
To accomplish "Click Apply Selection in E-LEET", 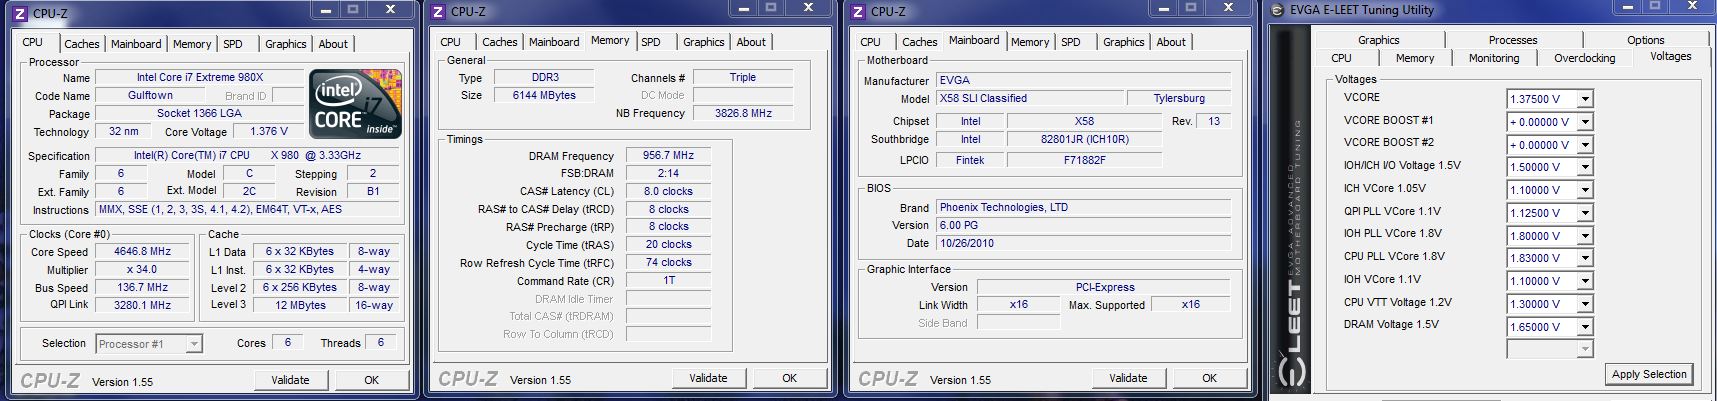I will click(1649, 374).
